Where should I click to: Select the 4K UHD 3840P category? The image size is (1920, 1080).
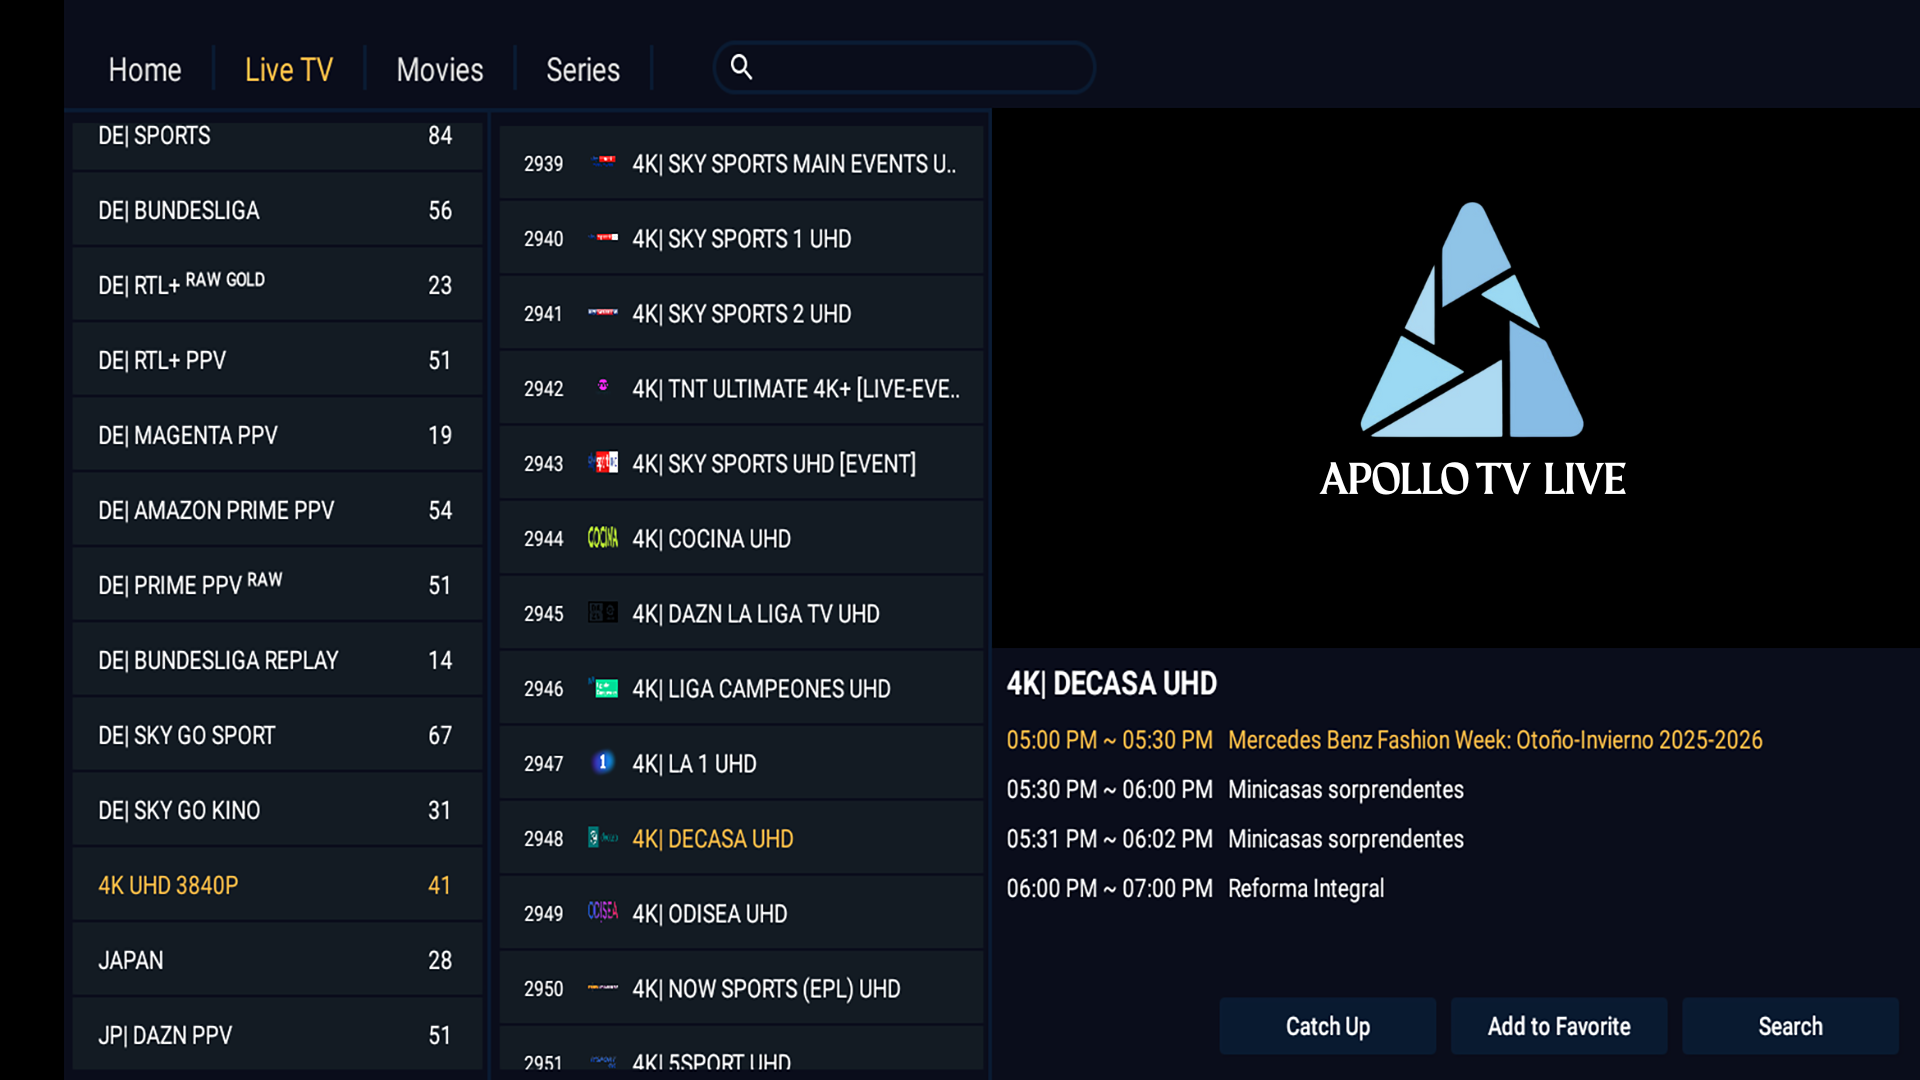click(x=277, y=885)
